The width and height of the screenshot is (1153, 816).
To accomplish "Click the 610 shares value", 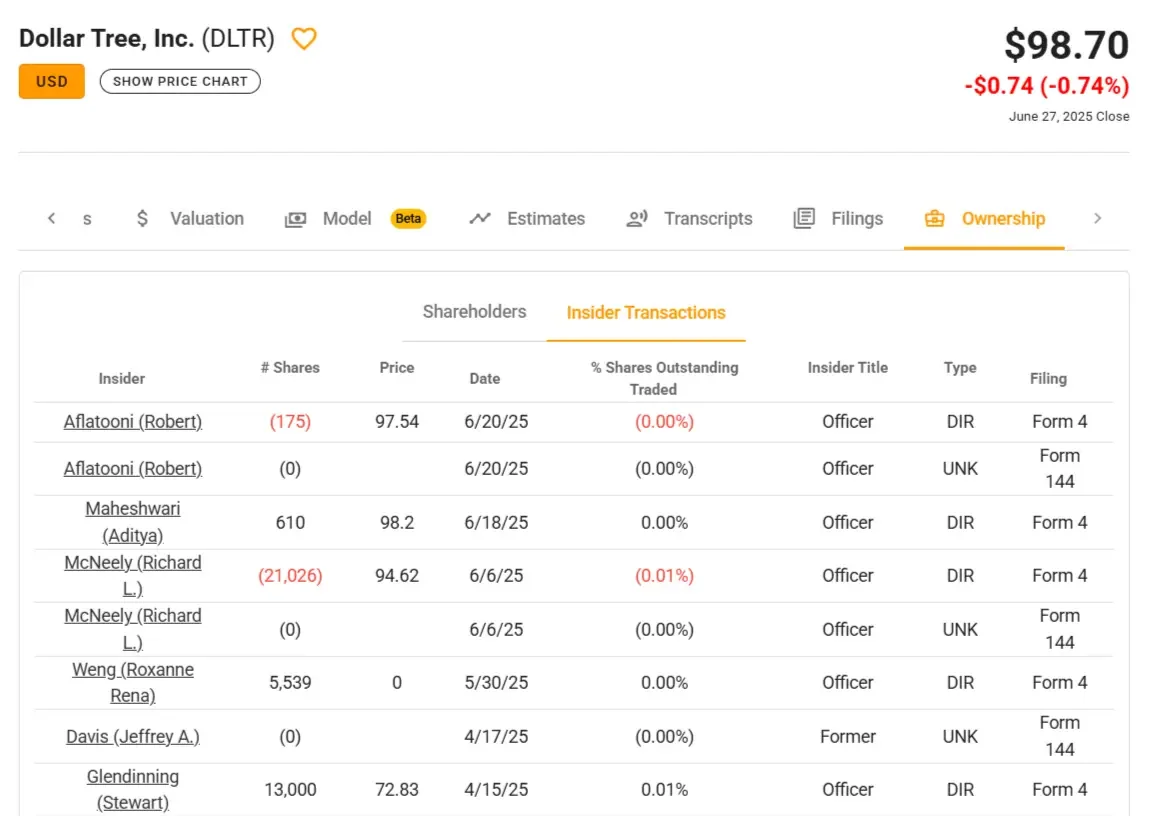I will pyautogui.click(x=290, y=523).
